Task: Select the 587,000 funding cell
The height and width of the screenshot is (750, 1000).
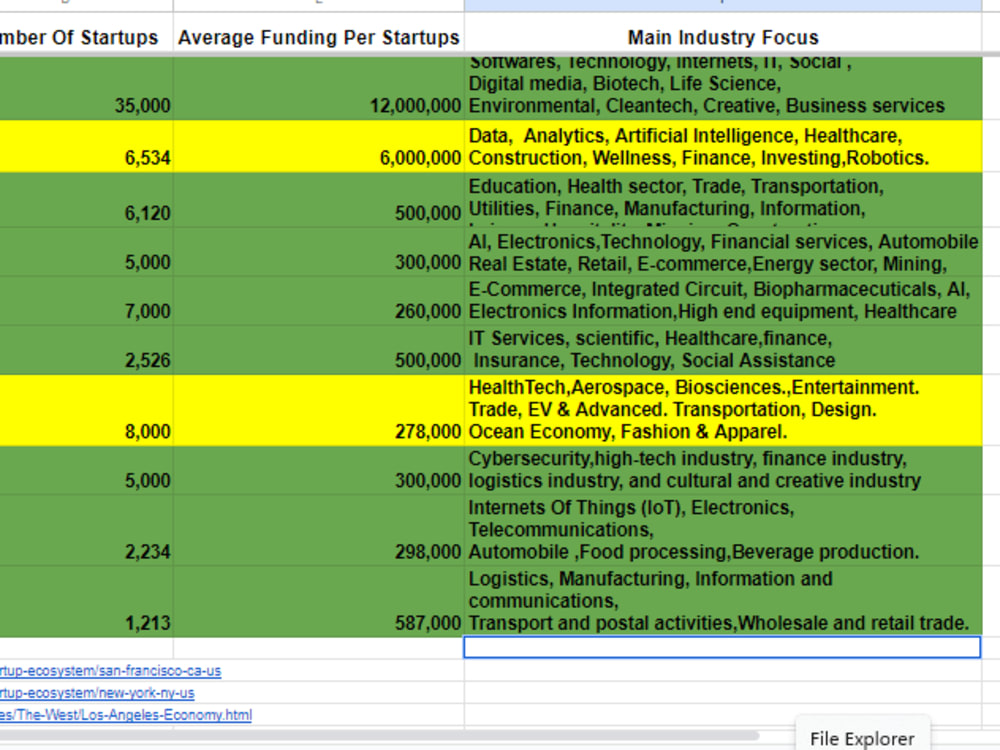Action: [x=318, y=601]
